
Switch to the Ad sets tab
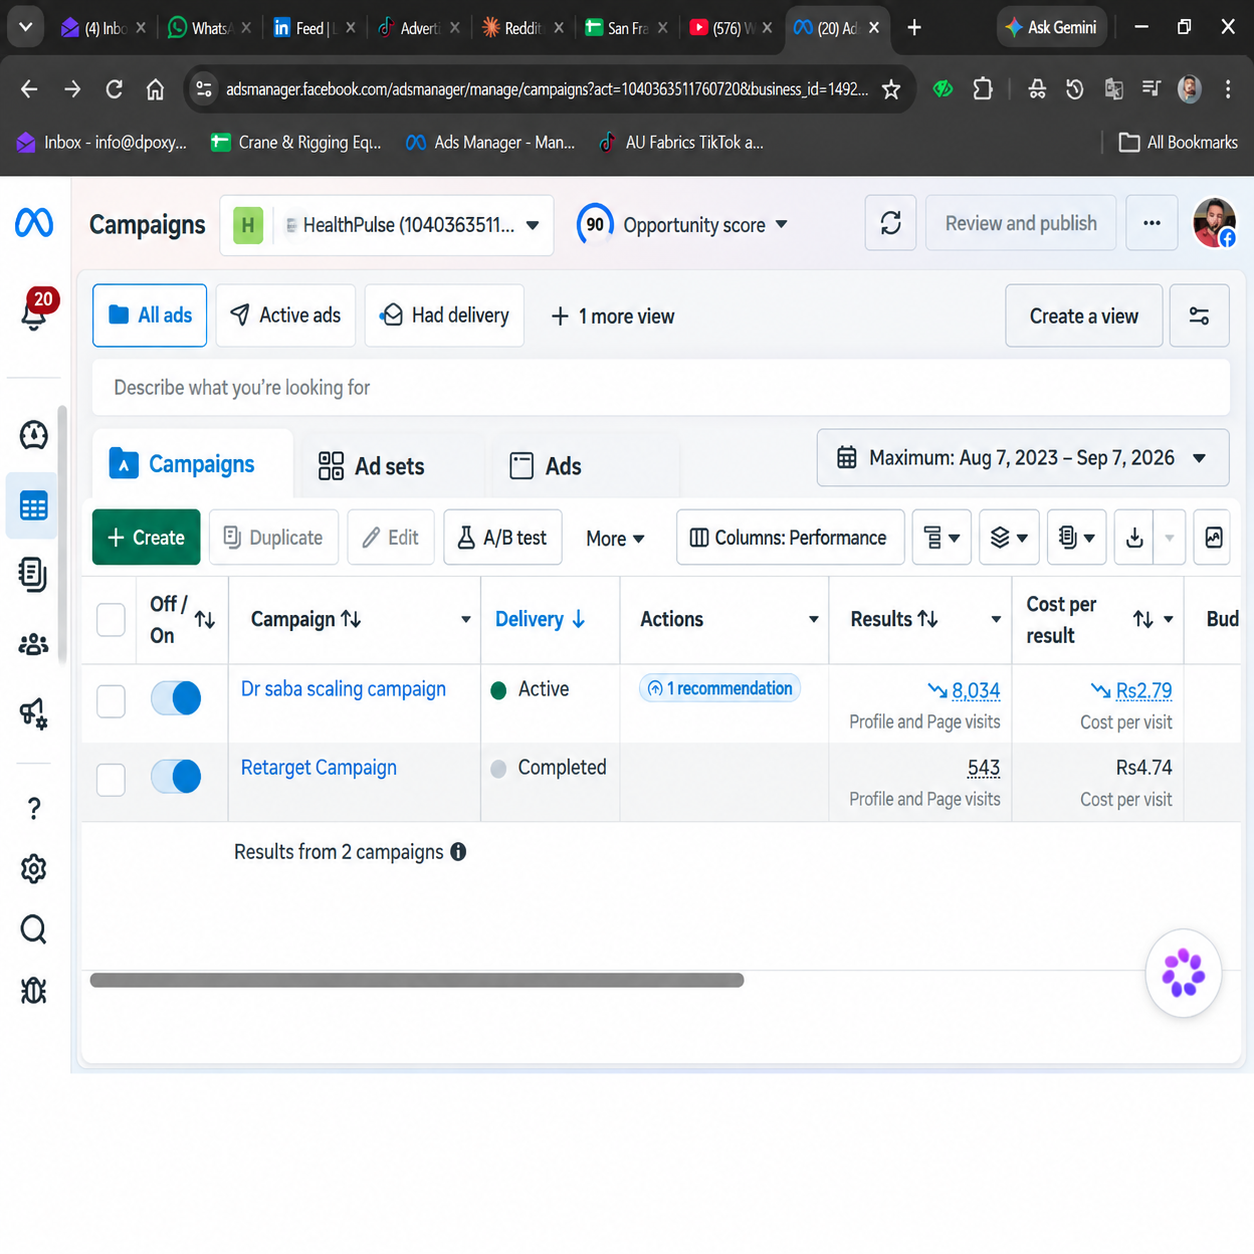[371, 466]
